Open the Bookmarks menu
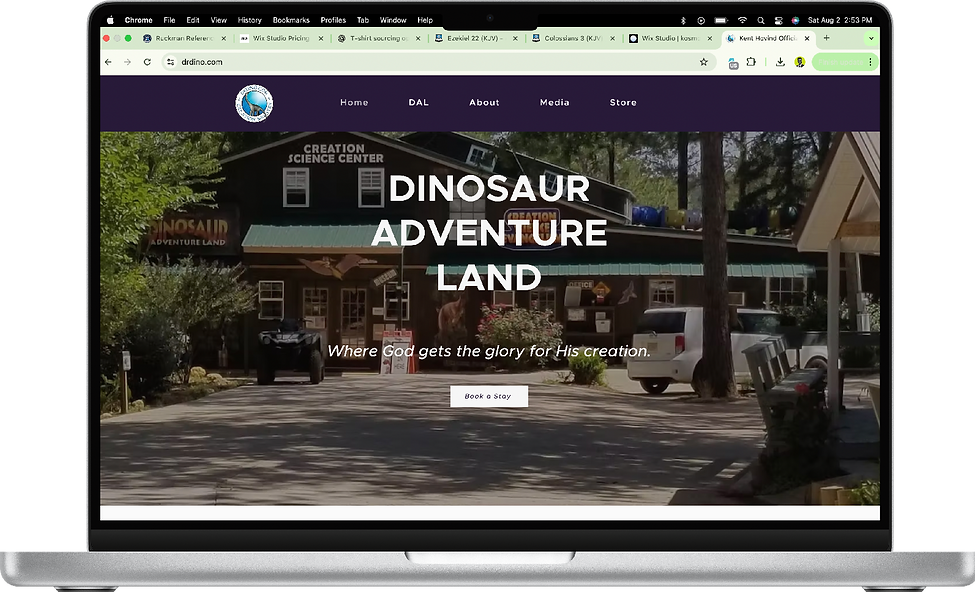 click(x=291, y=20)
